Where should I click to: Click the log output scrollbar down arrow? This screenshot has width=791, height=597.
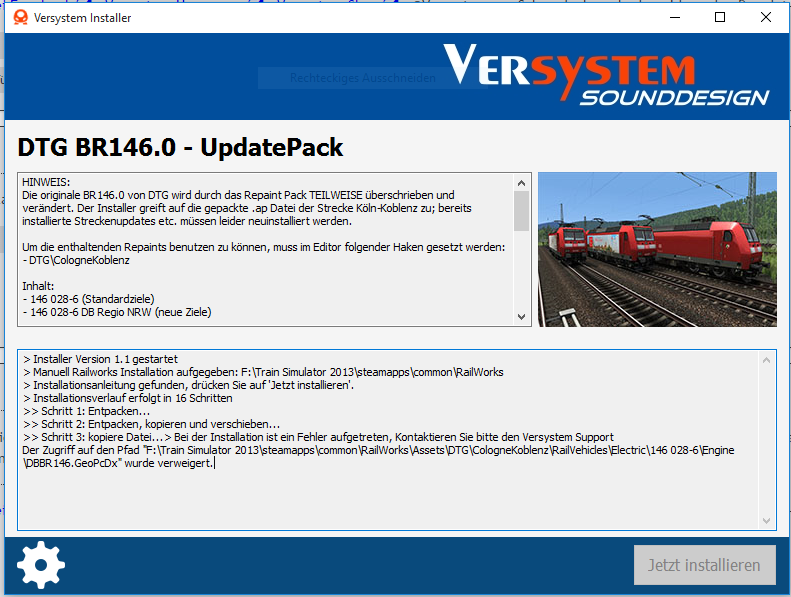[x=766, y=520]
